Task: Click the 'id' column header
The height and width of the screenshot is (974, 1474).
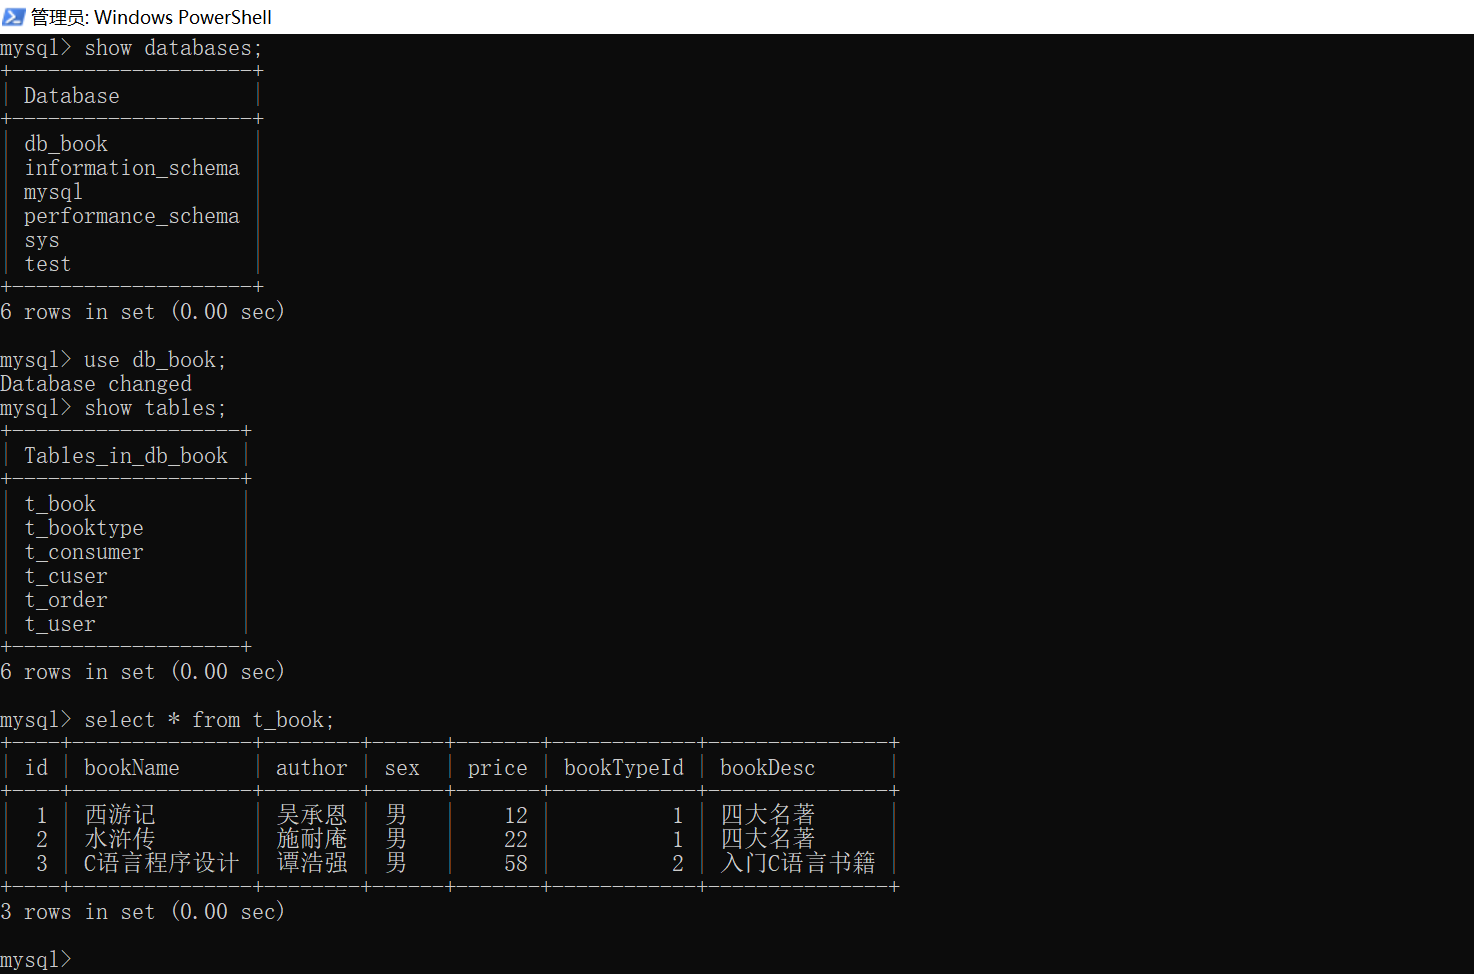Action: [x=36, y=768]
